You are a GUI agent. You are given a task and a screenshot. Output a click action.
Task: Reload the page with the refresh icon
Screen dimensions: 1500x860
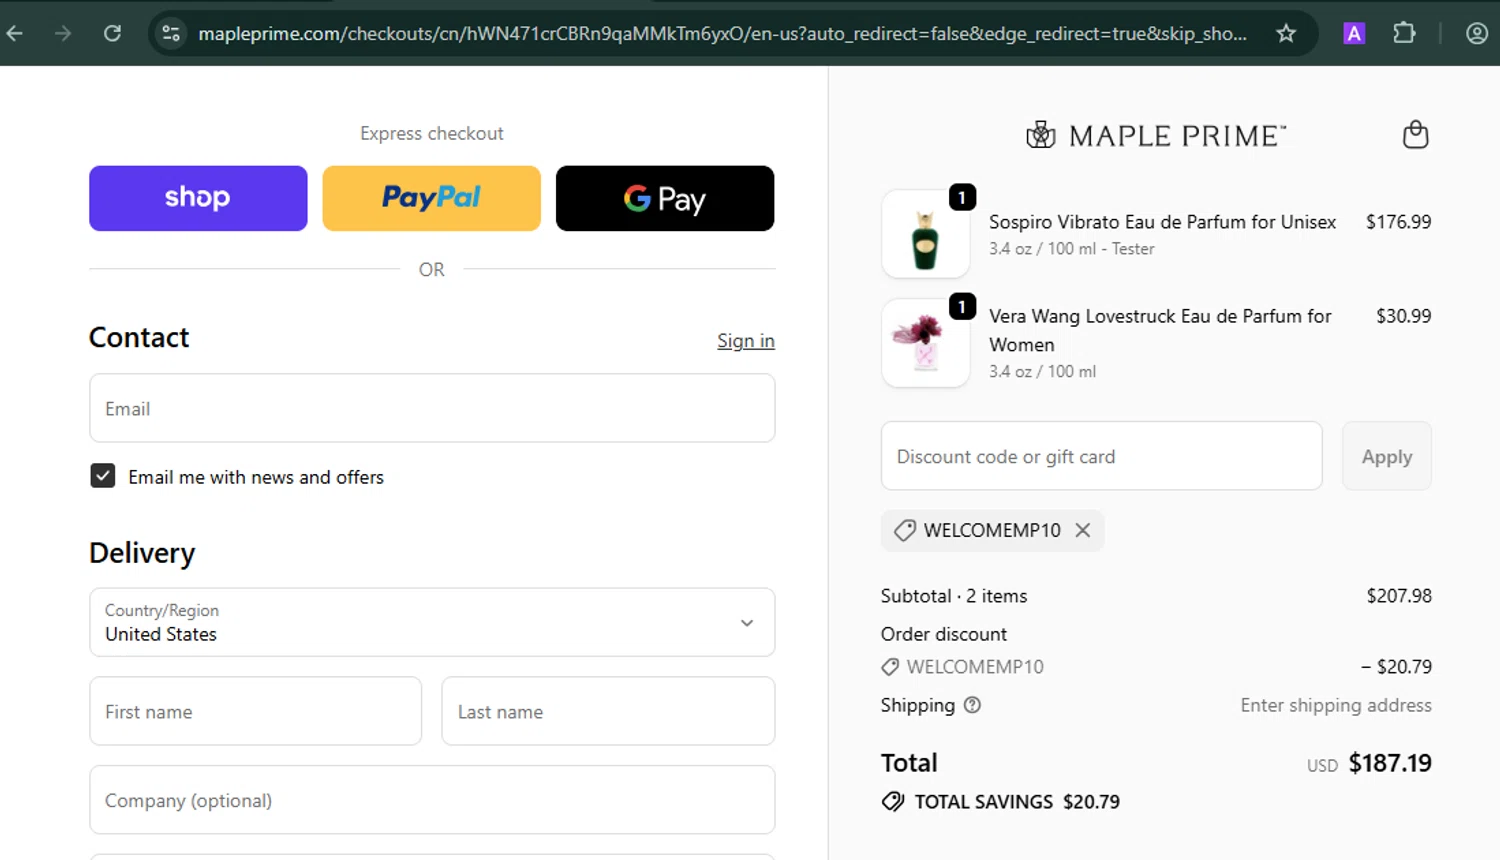112,33
